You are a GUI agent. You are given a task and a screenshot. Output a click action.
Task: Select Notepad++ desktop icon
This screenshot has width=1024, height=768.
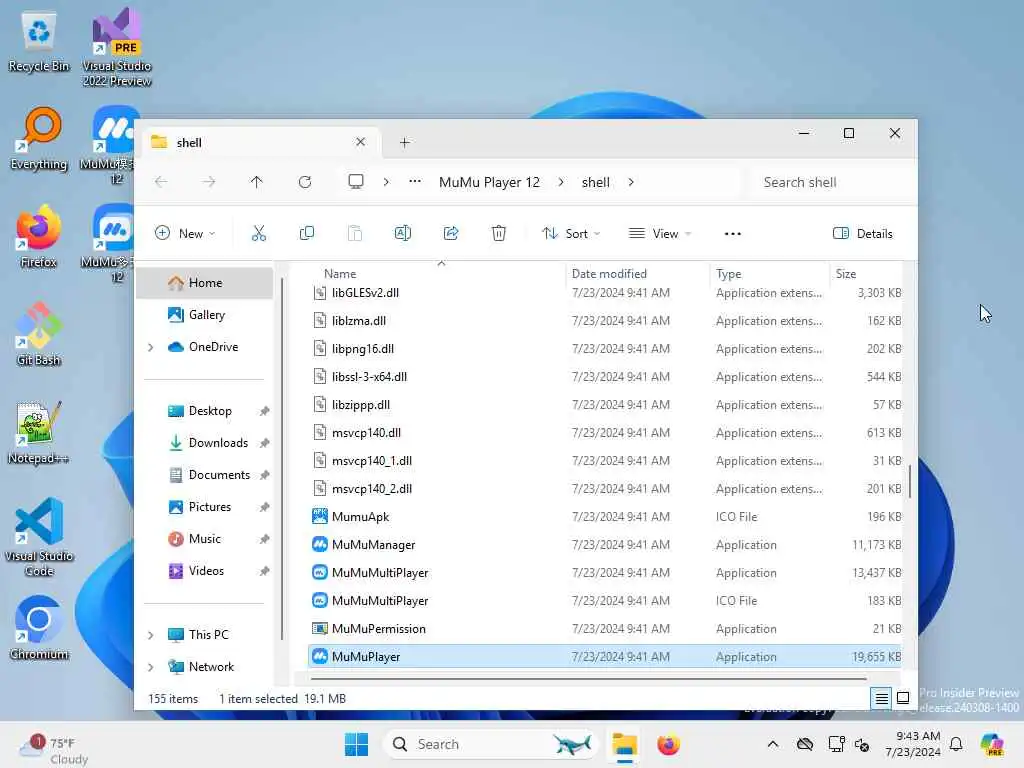coord(39,433)
